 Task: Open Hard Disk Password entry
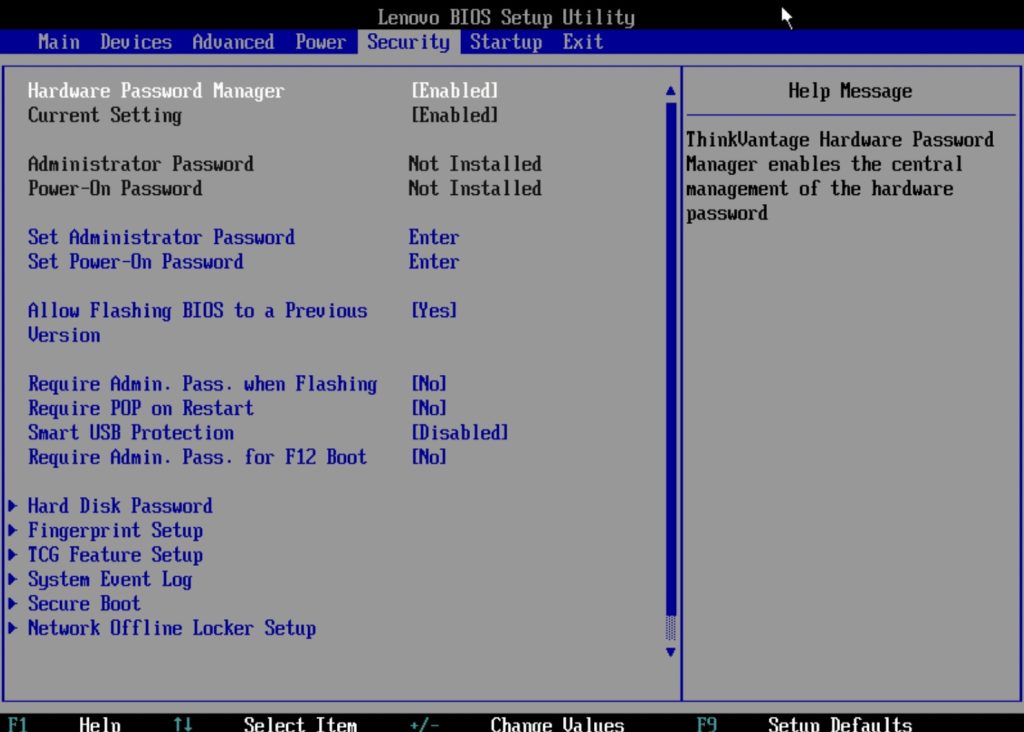pos(120,506)
